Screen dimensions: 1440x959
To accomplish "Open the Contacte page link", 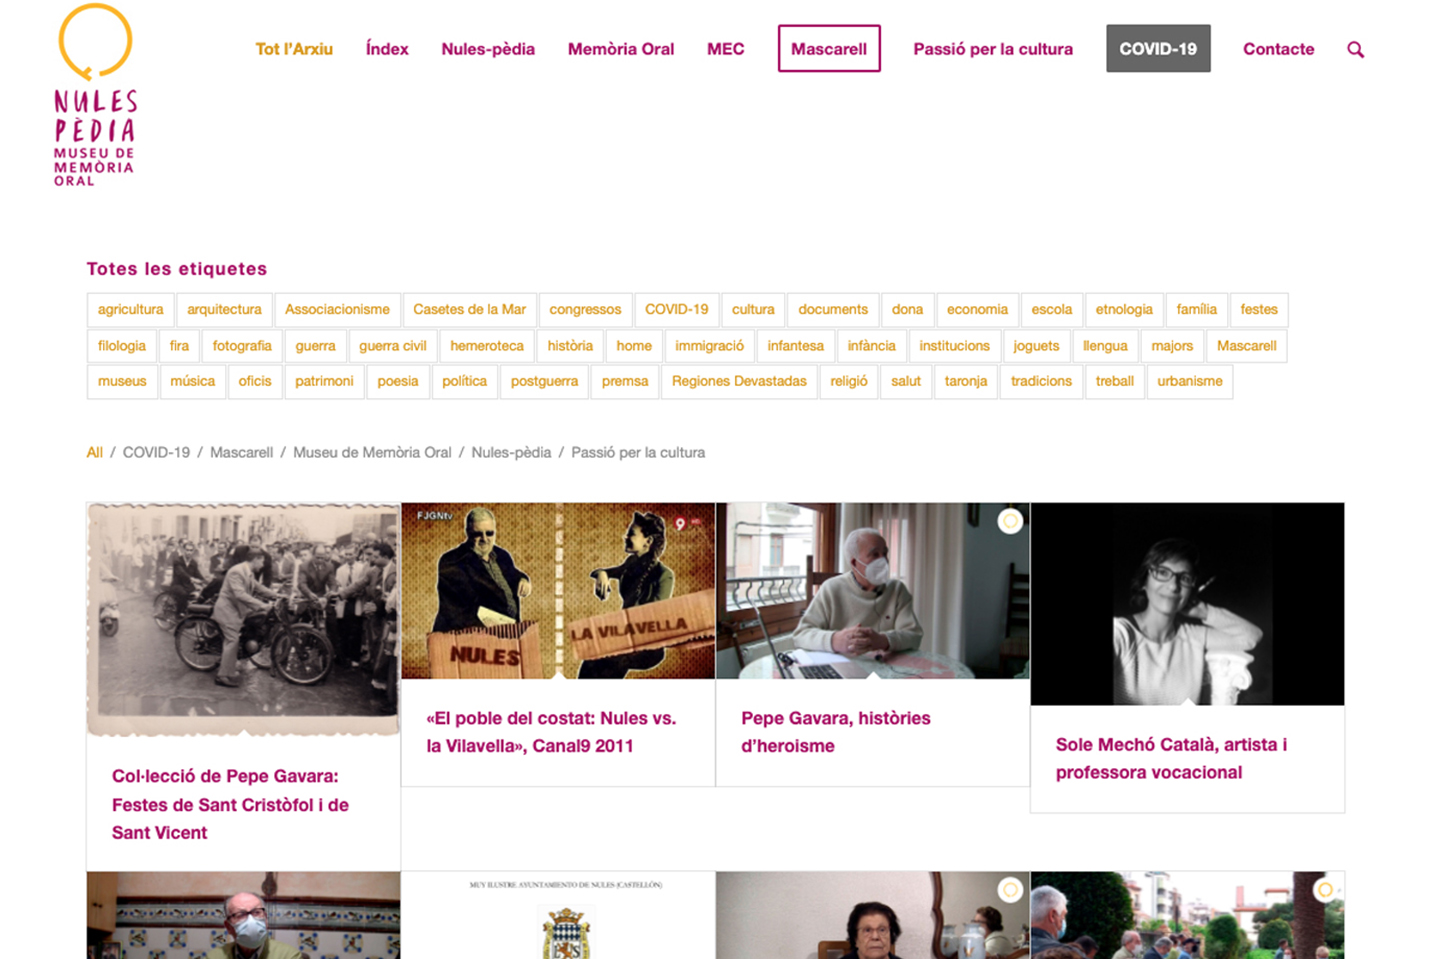I will tap(1278, 49).
